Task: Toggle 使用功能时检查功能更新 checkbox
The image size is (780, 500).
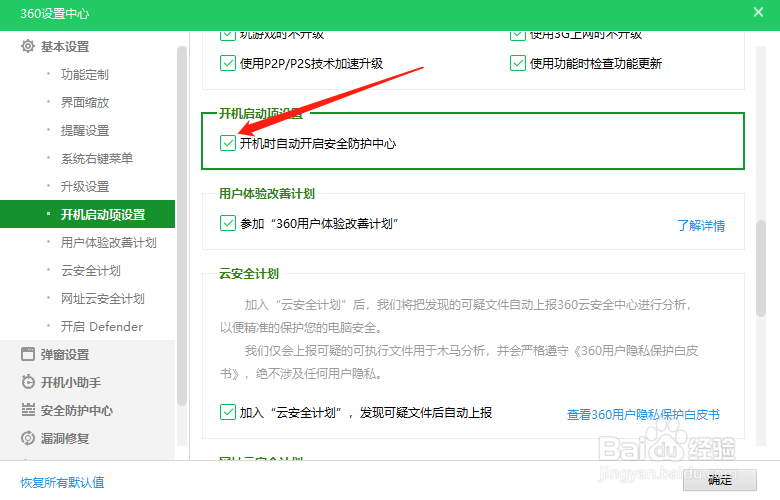Action: [517, 63]
